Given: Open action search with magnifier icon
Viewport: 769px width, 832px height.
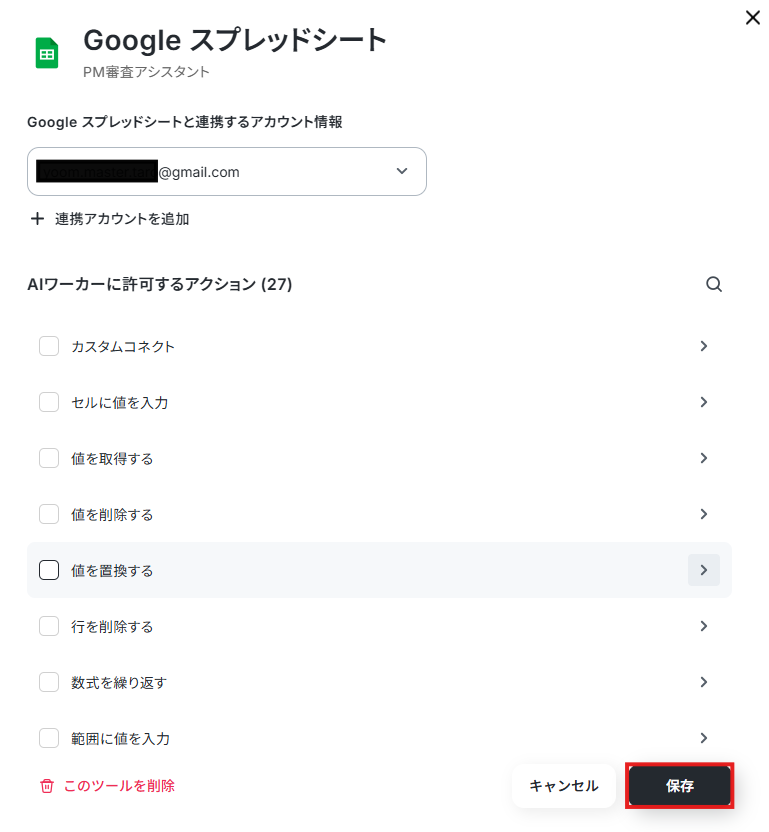Looking at the screenshot, I should 714,284.
